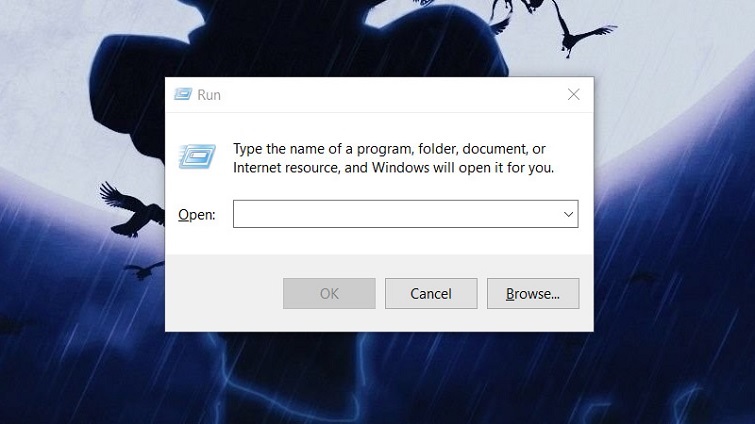Image resolution: width=755 pixels, height=424 pixels.
Task: Click the "Type the name of a program" line
Action: click(x=389, y=149)
